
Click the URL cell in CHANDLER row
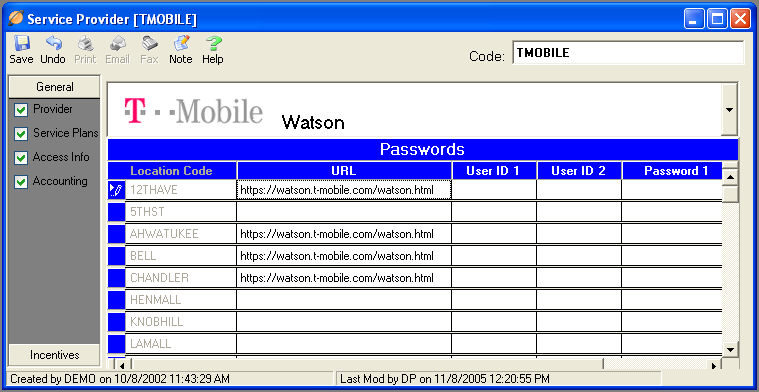(344, 278)
